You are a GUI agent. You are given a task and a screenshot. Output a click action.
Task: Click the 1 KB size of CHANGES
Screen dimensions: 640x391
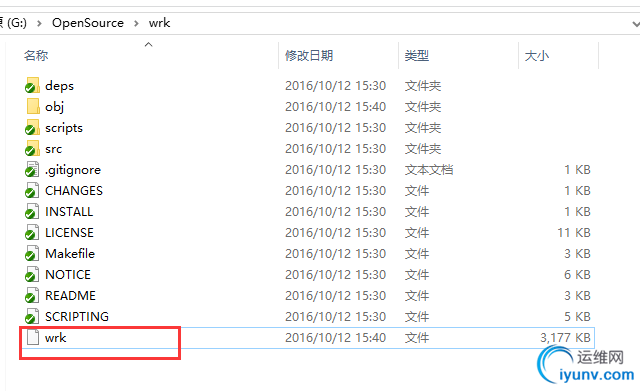pos(577,191)
